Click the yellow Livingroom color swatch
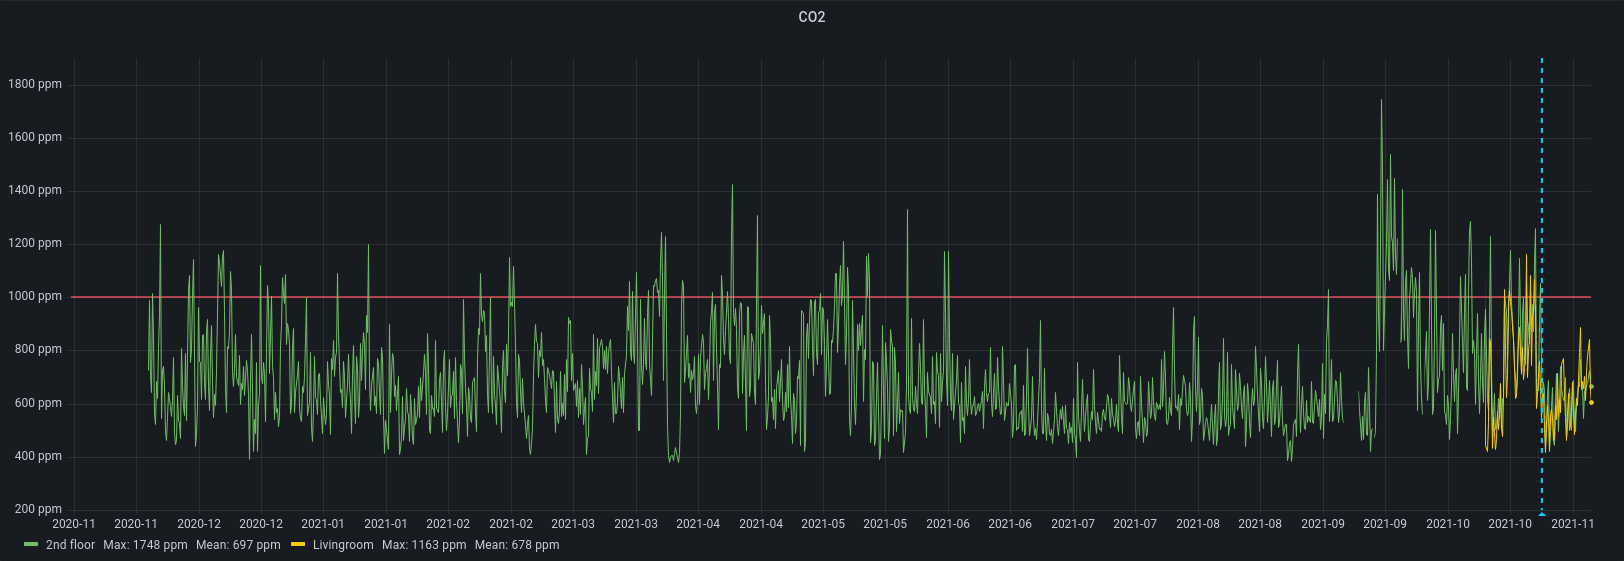This screenshot has width=1624, height=561. pos(298,545)
